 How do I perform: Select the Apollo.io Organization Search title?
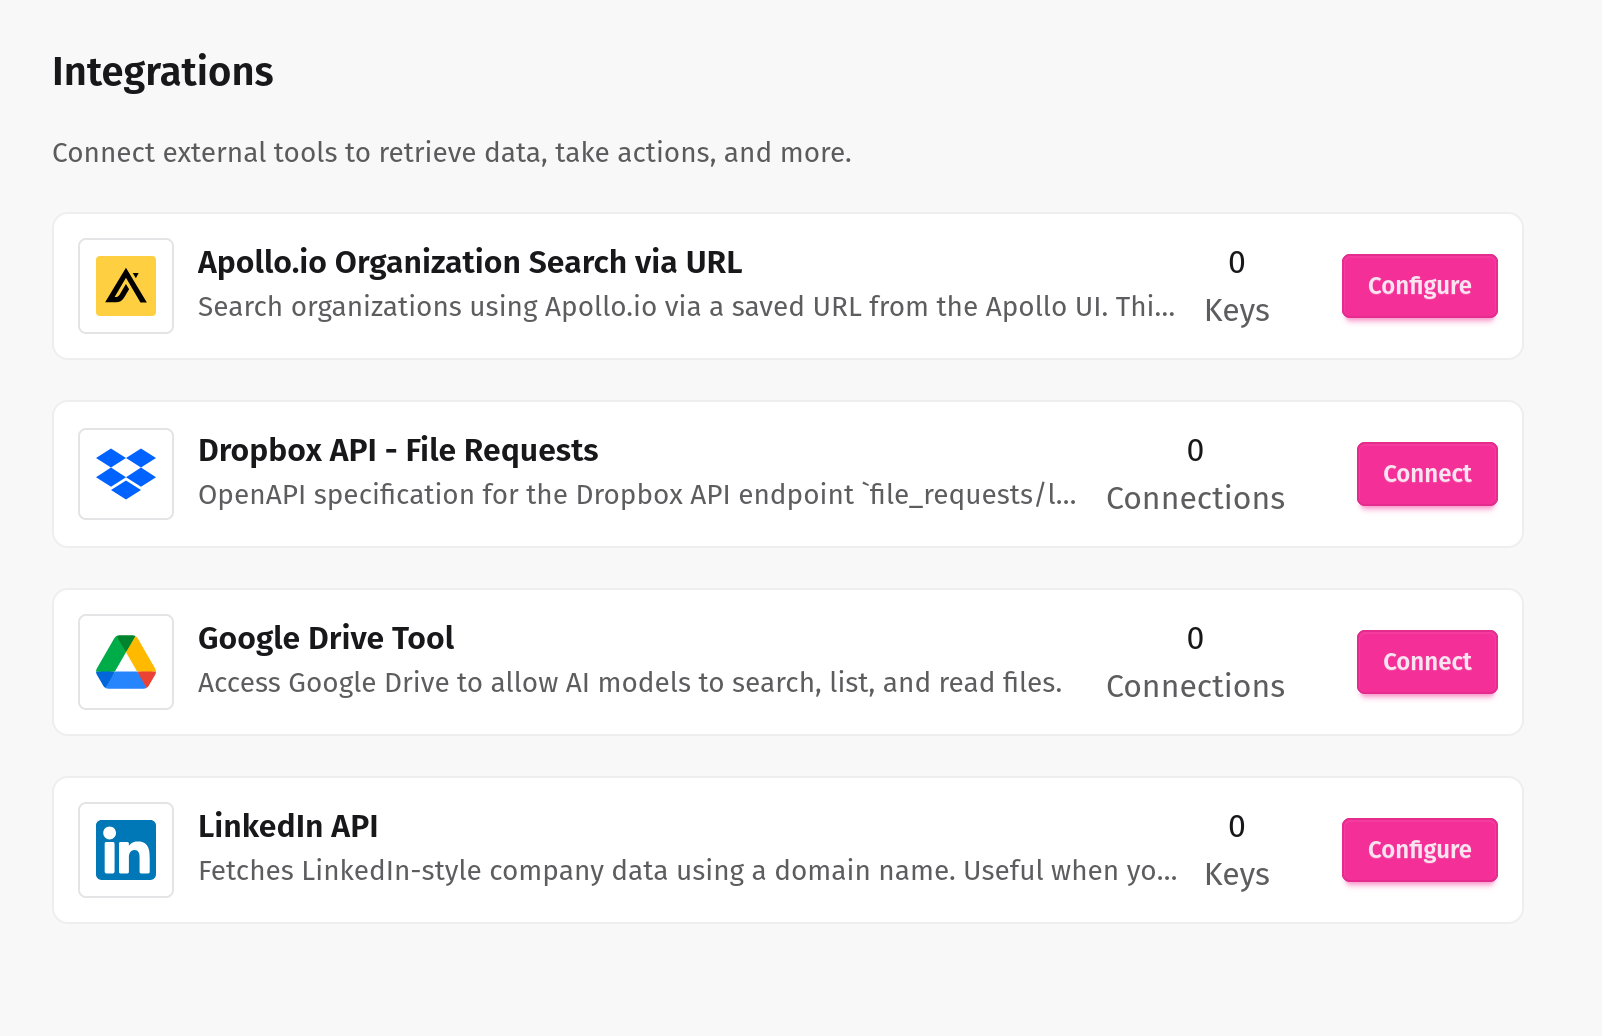(470, 262)
